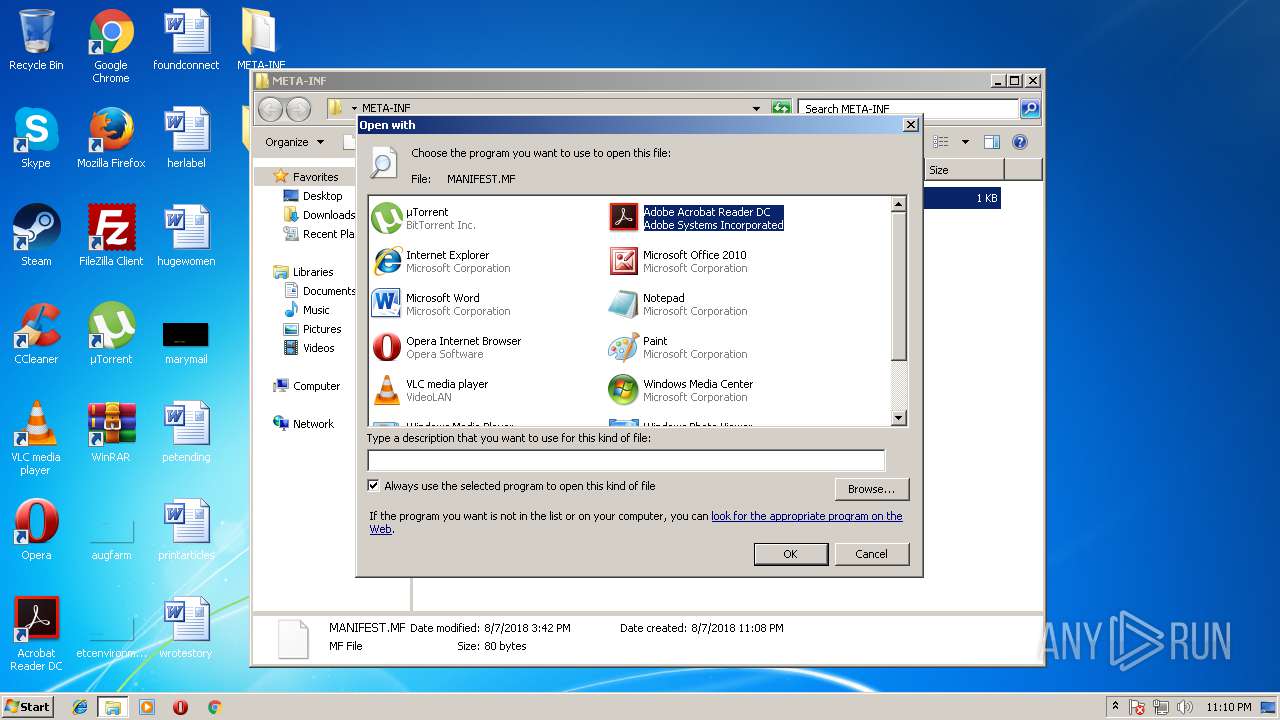1280x720 pixels.
Task: Click the Search META-INF box
Action: tap(908, 108)
